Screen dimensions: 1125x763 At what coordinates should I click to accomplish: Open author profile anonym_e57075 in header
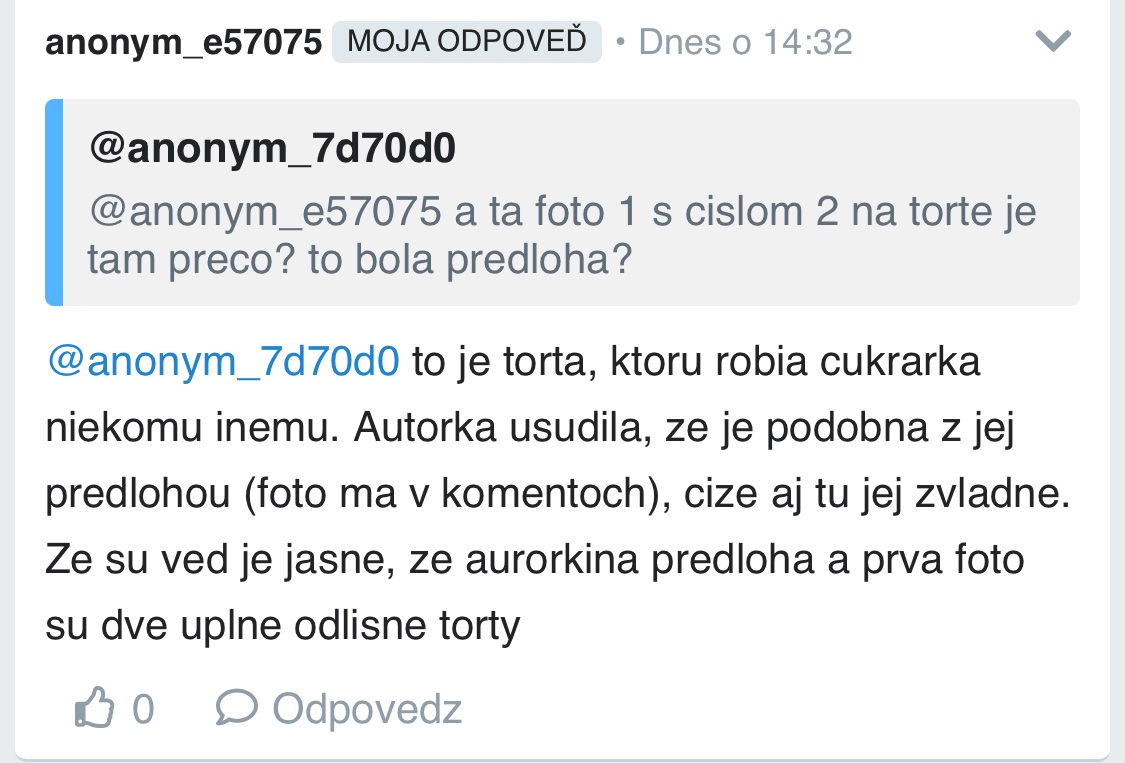click(x=183, y=42)
